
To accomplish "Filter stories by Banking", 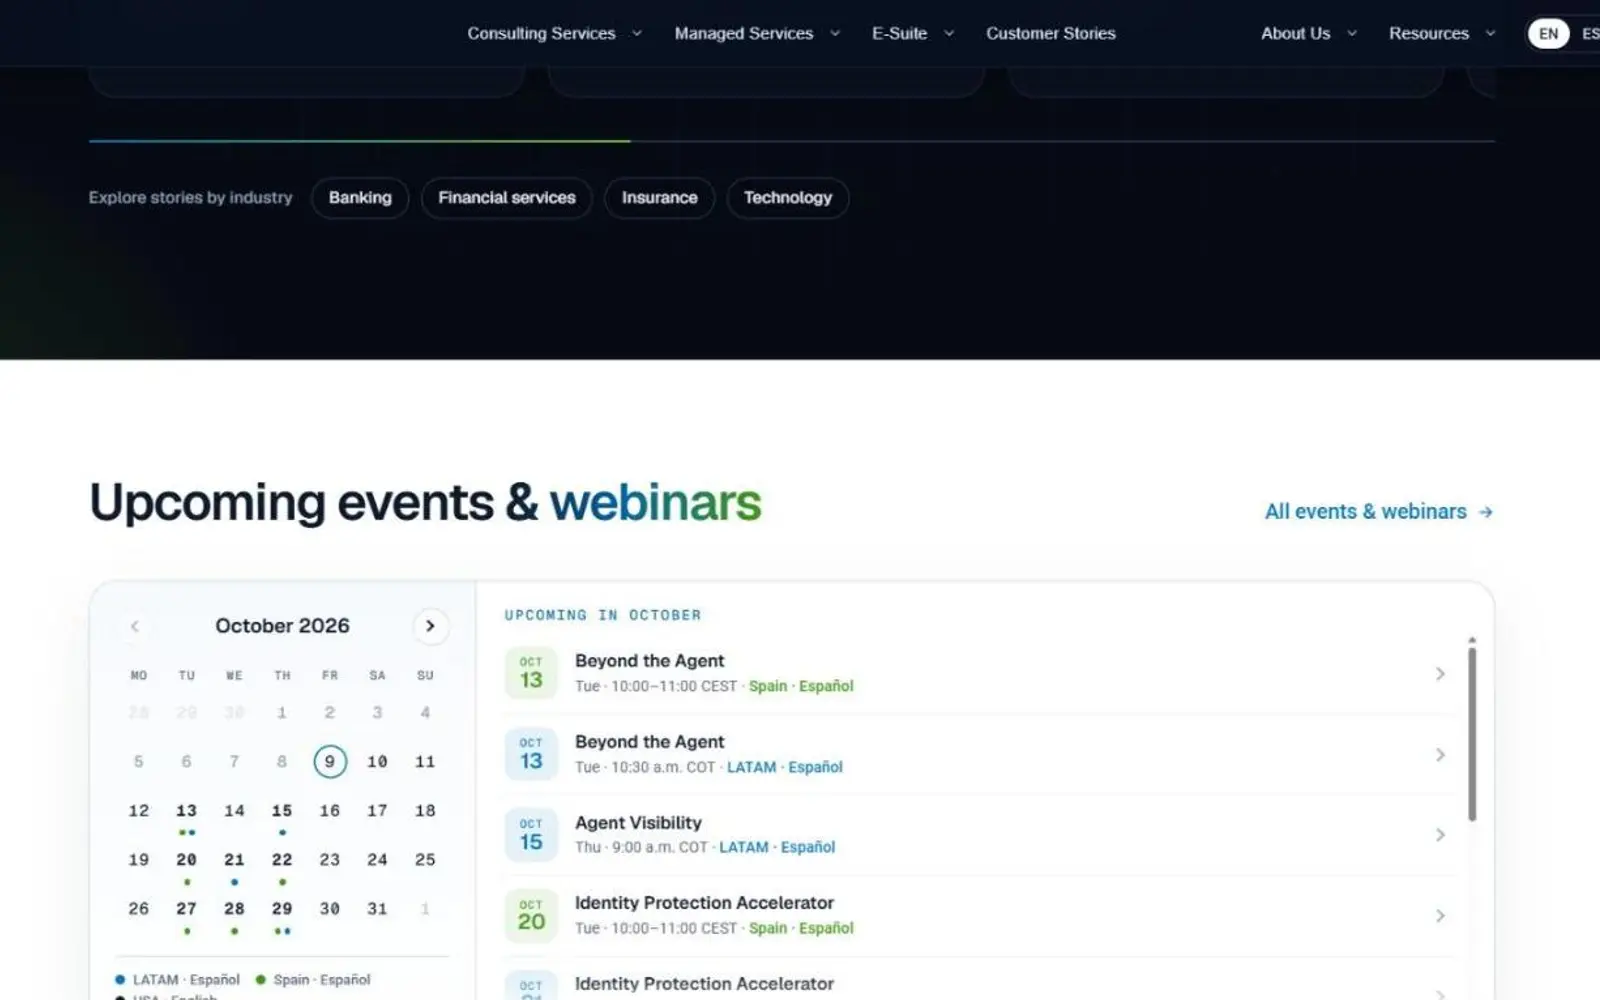I will pyautogui.click(x=360, y=198).
